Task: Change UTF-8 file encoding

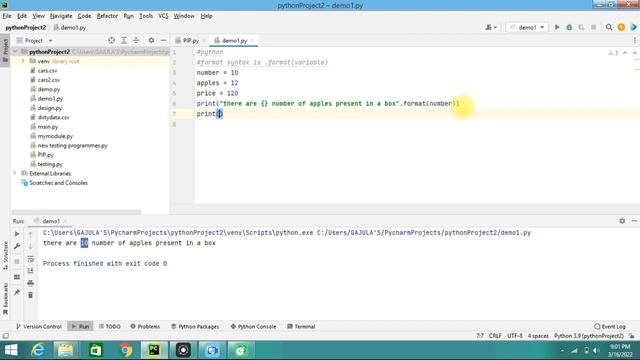Action: tap(515, 336)
